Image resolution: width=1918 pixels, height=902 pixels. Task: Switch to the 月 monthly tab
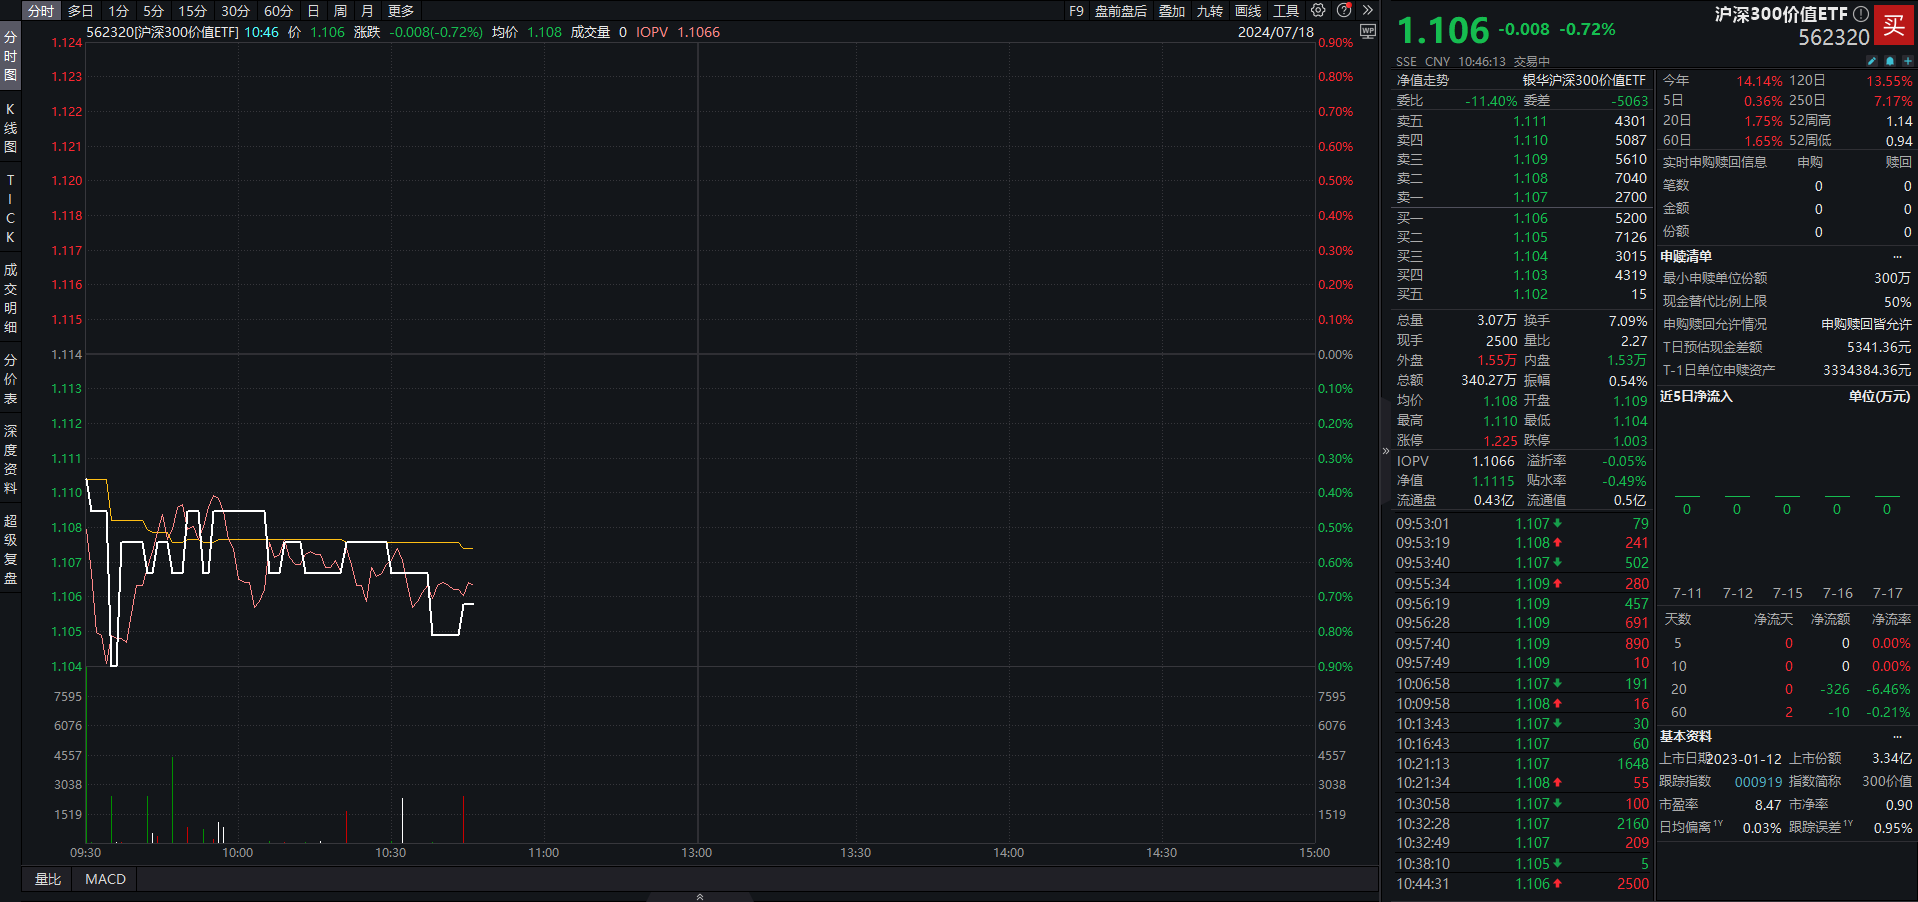367,11
